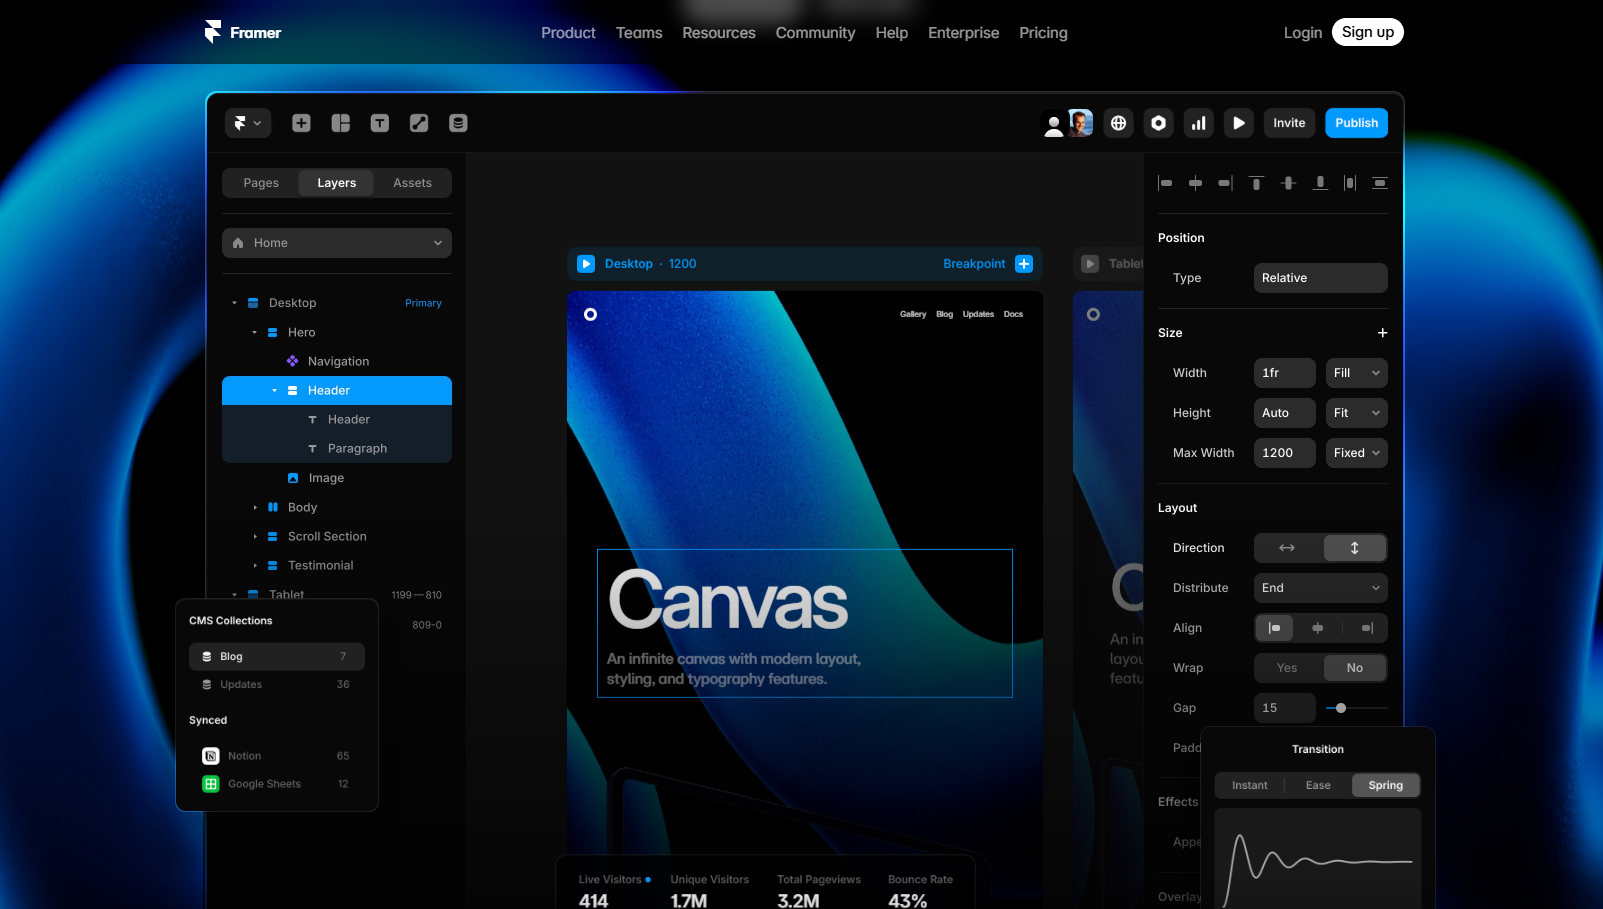Select the Text tool icon
This screenshot has height=909, width=1603.
(380, 123)
